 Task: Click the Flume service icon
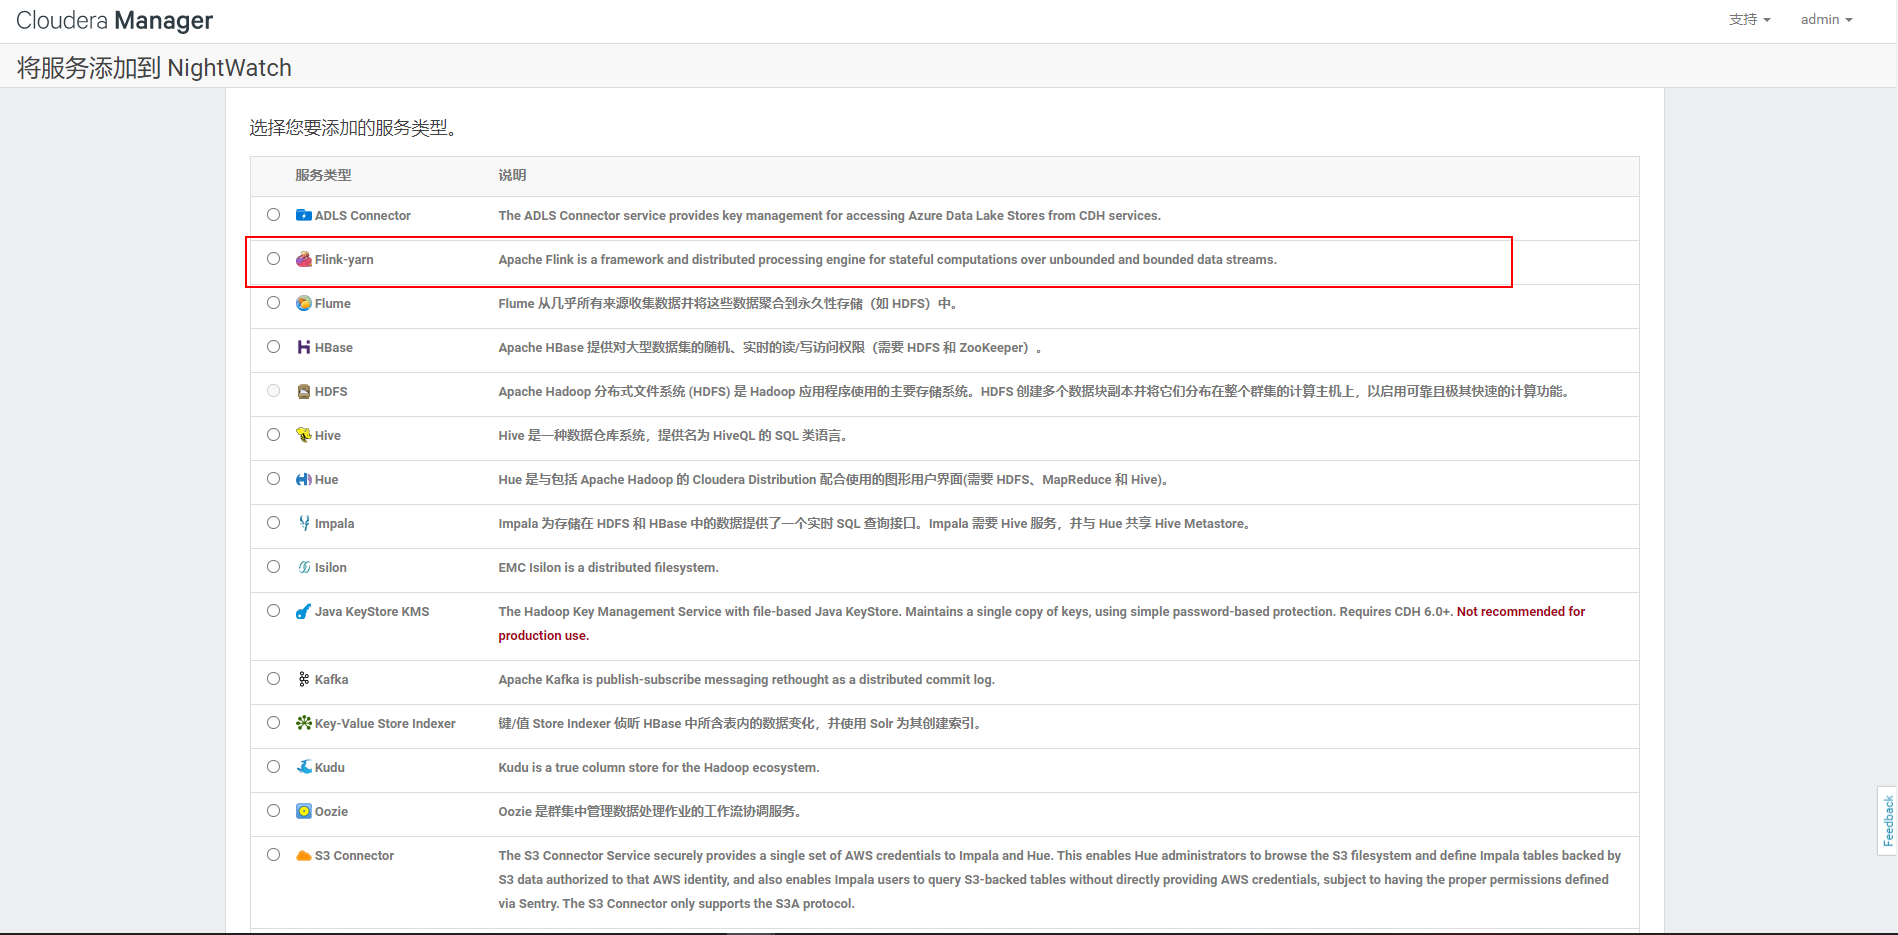(x=304, y=303)
